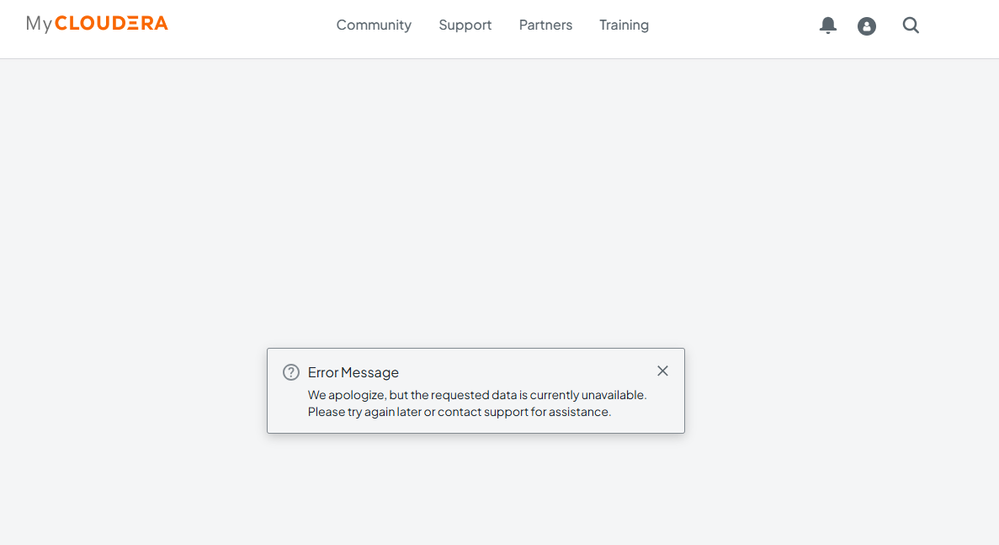The image size is (999, 545).
Task: Click the "Please try again later" text line
Action: (459, 411)
